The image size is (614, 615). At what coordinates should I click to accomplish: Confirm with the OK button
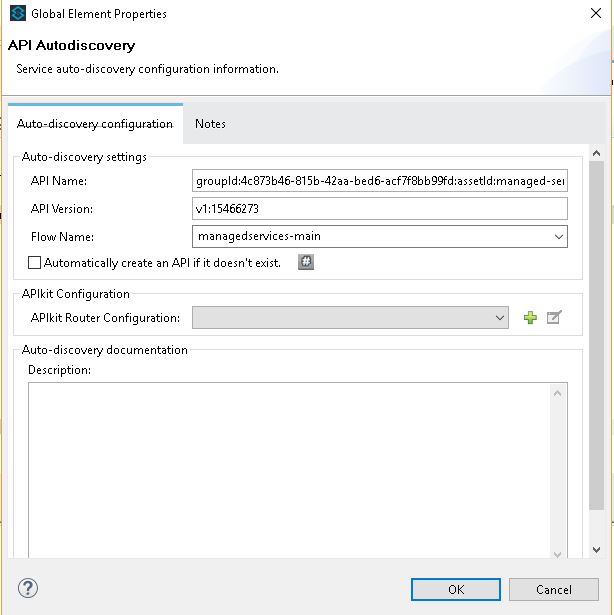pos(456,589)
